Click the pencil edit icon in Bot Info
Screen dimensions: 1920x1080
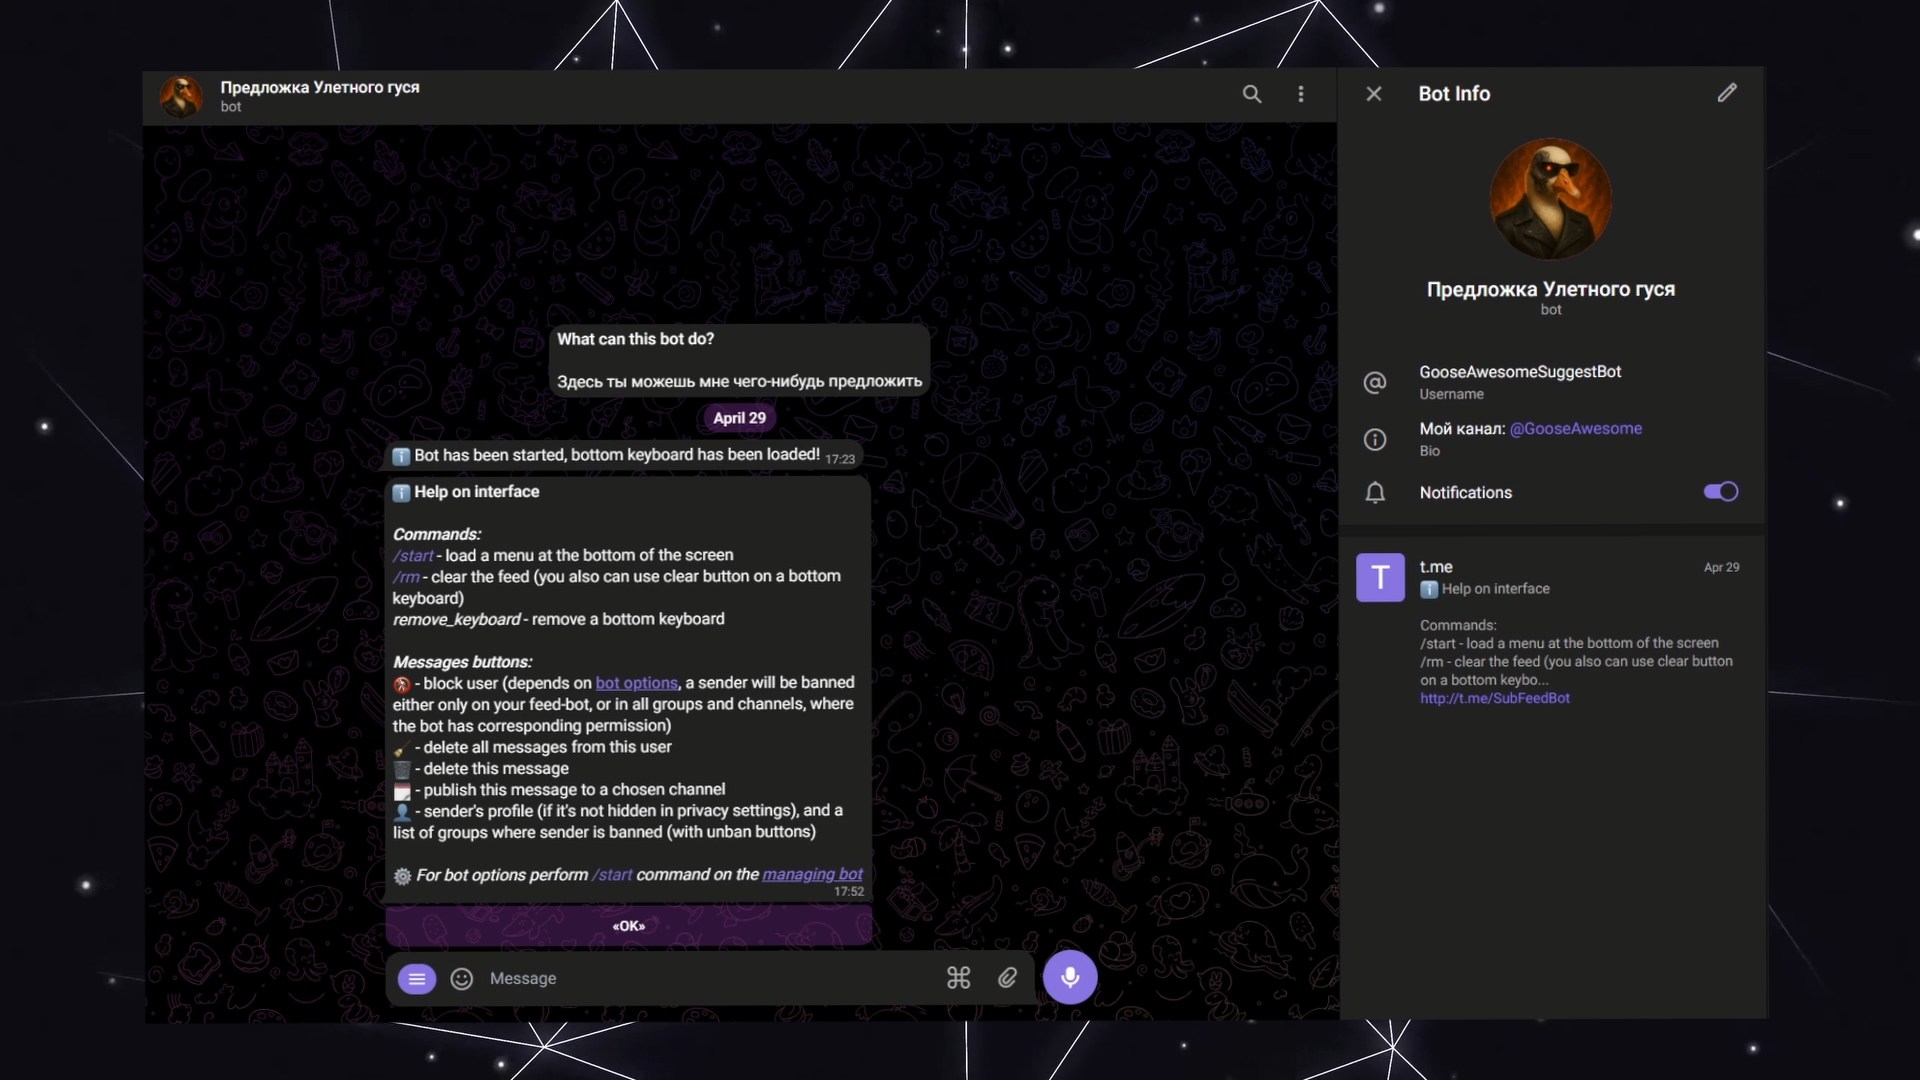click(x=1727, y=93)
